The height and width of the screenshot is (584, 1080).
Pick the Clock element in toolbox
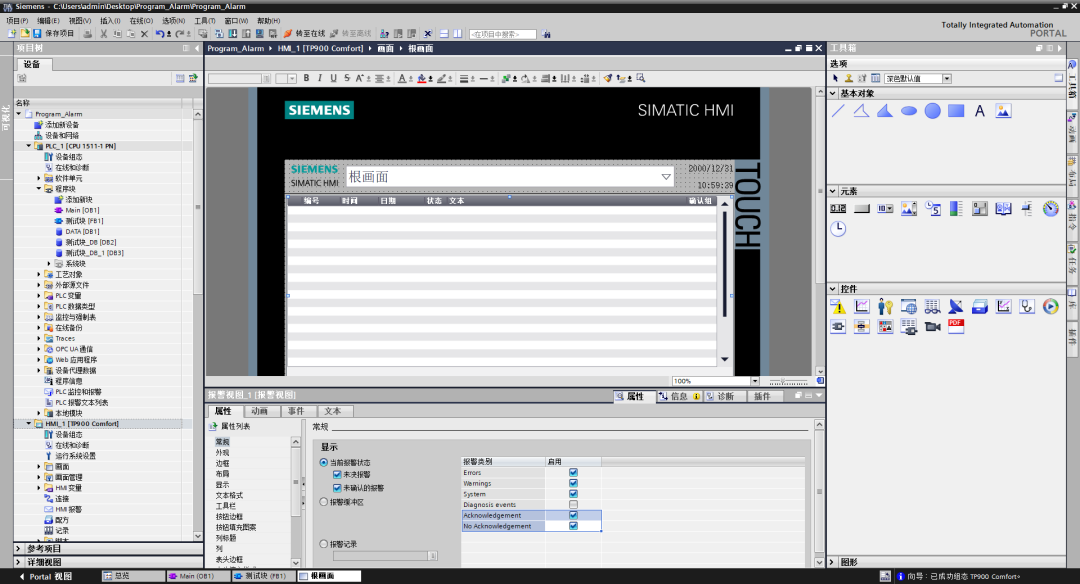pos(838,229)
